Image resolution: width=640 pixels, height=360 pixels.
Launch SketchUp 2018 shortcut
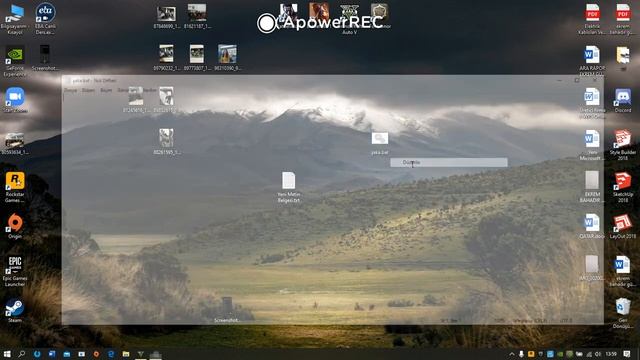click(623, 187)
